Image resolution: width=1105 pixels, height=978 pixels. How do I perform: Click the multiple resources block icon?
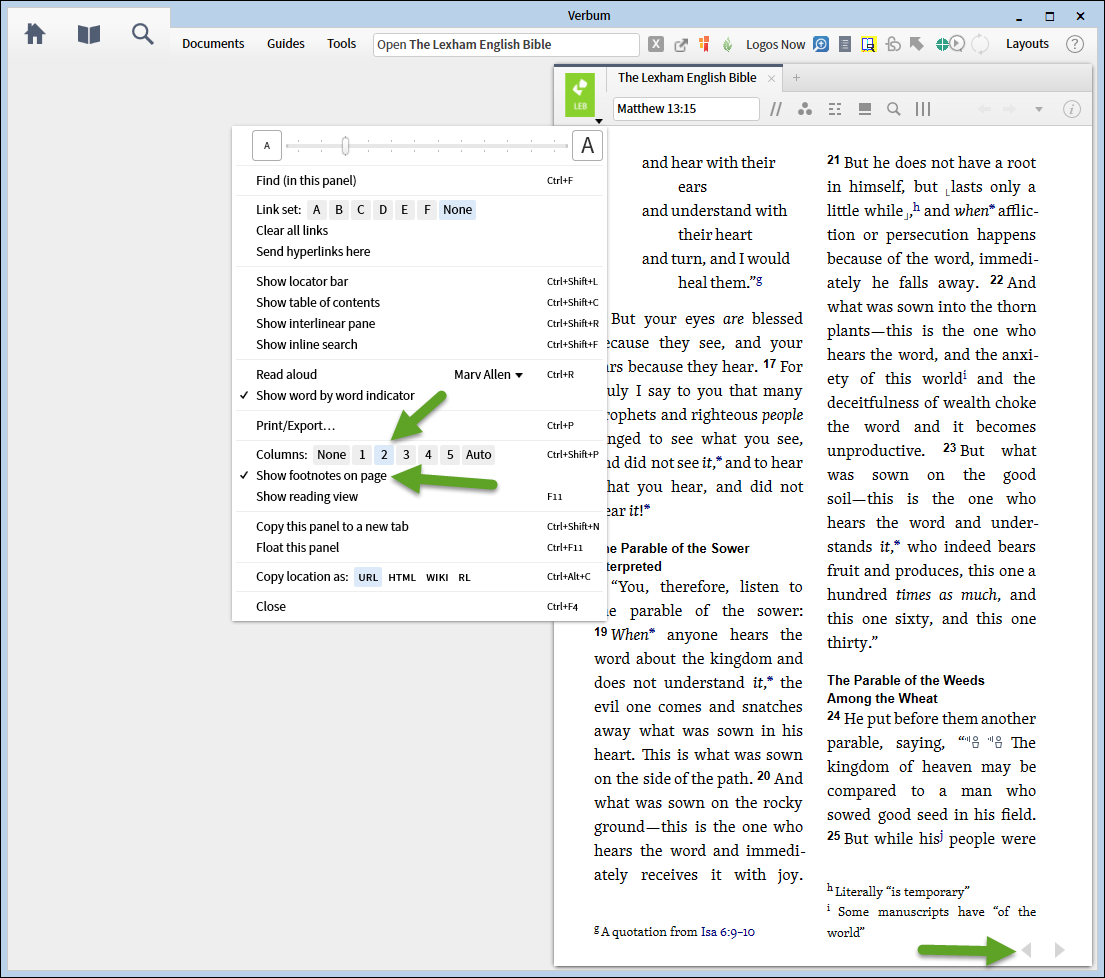(865, 109)
